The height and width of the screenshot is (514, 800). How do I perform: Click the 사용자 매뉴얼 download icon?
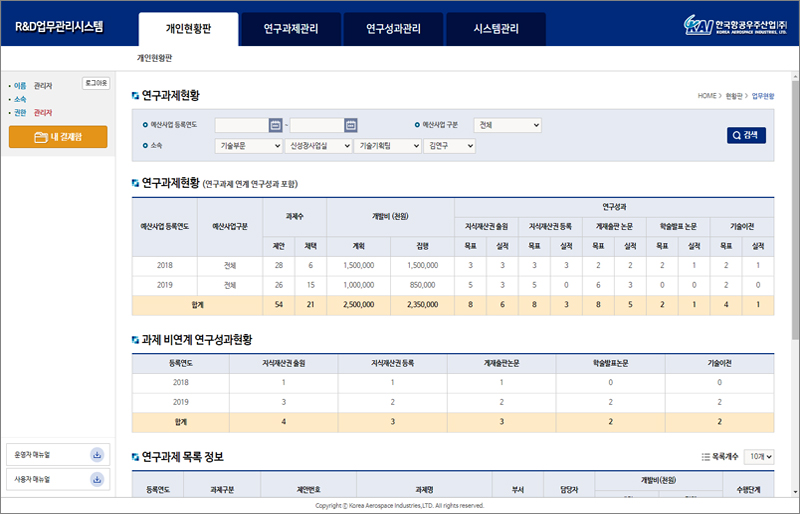(97, 479)
